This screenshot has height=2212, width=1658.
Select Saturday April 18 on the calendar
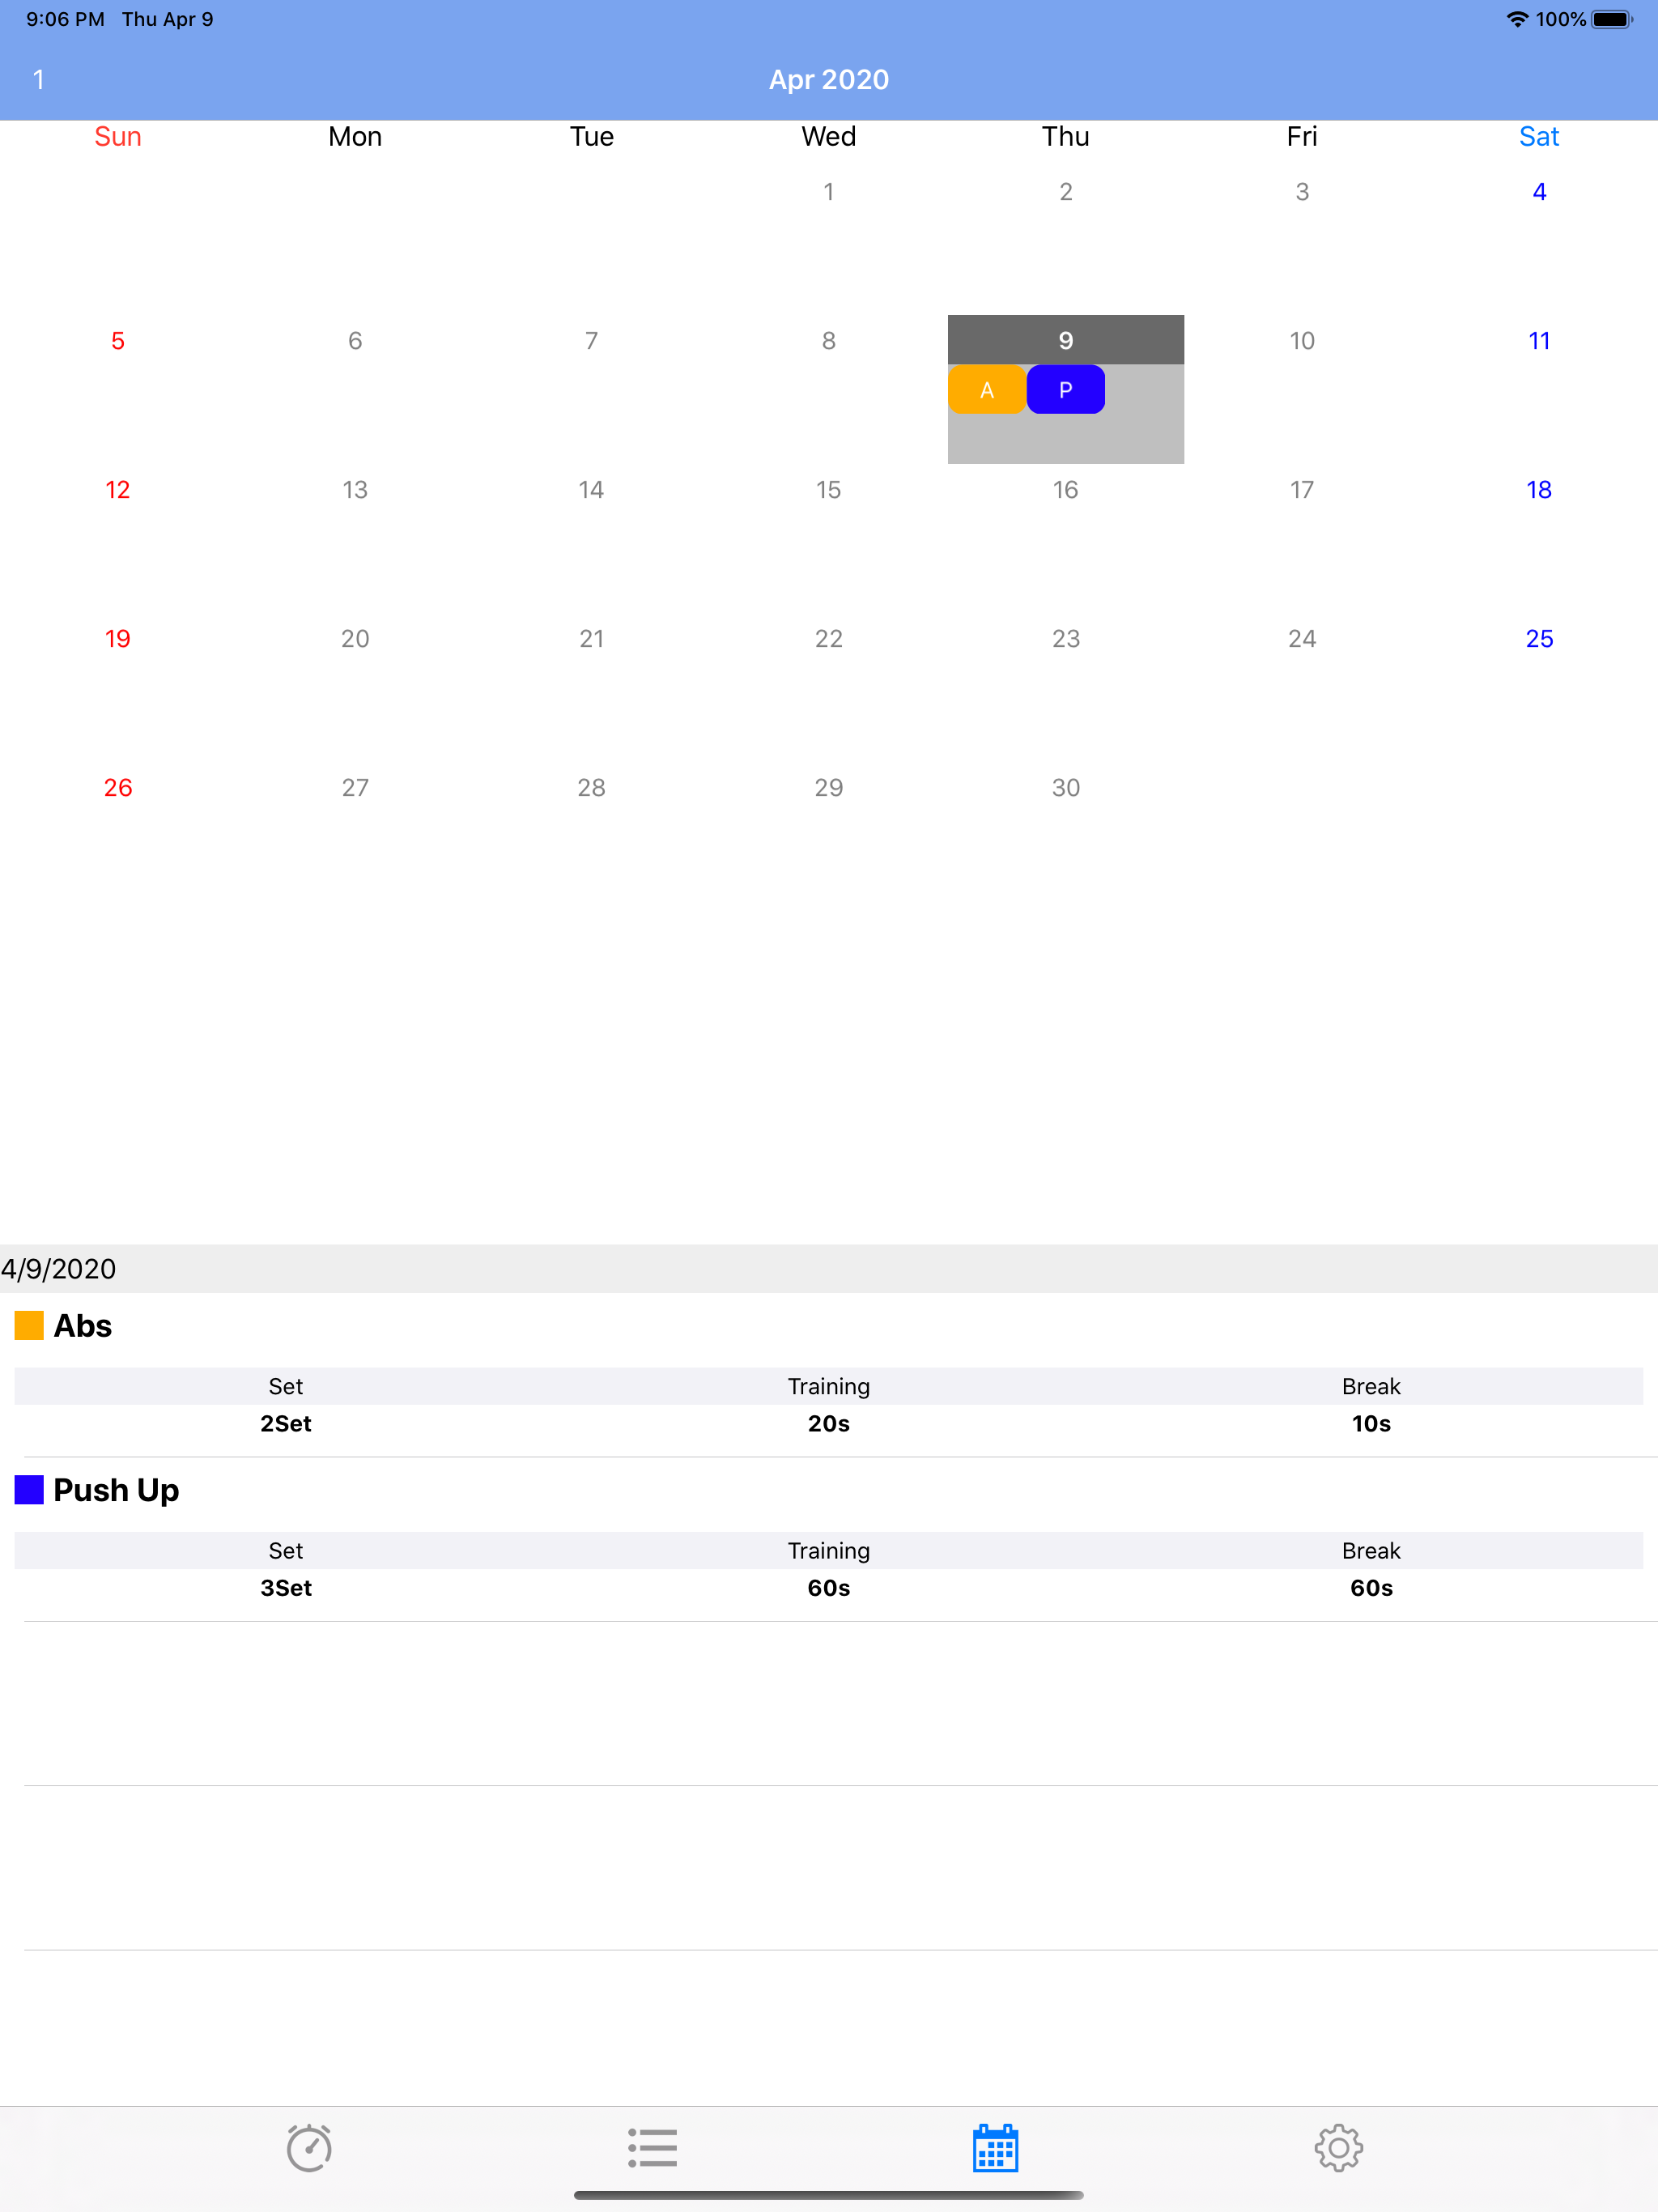tap(1538, 489)
